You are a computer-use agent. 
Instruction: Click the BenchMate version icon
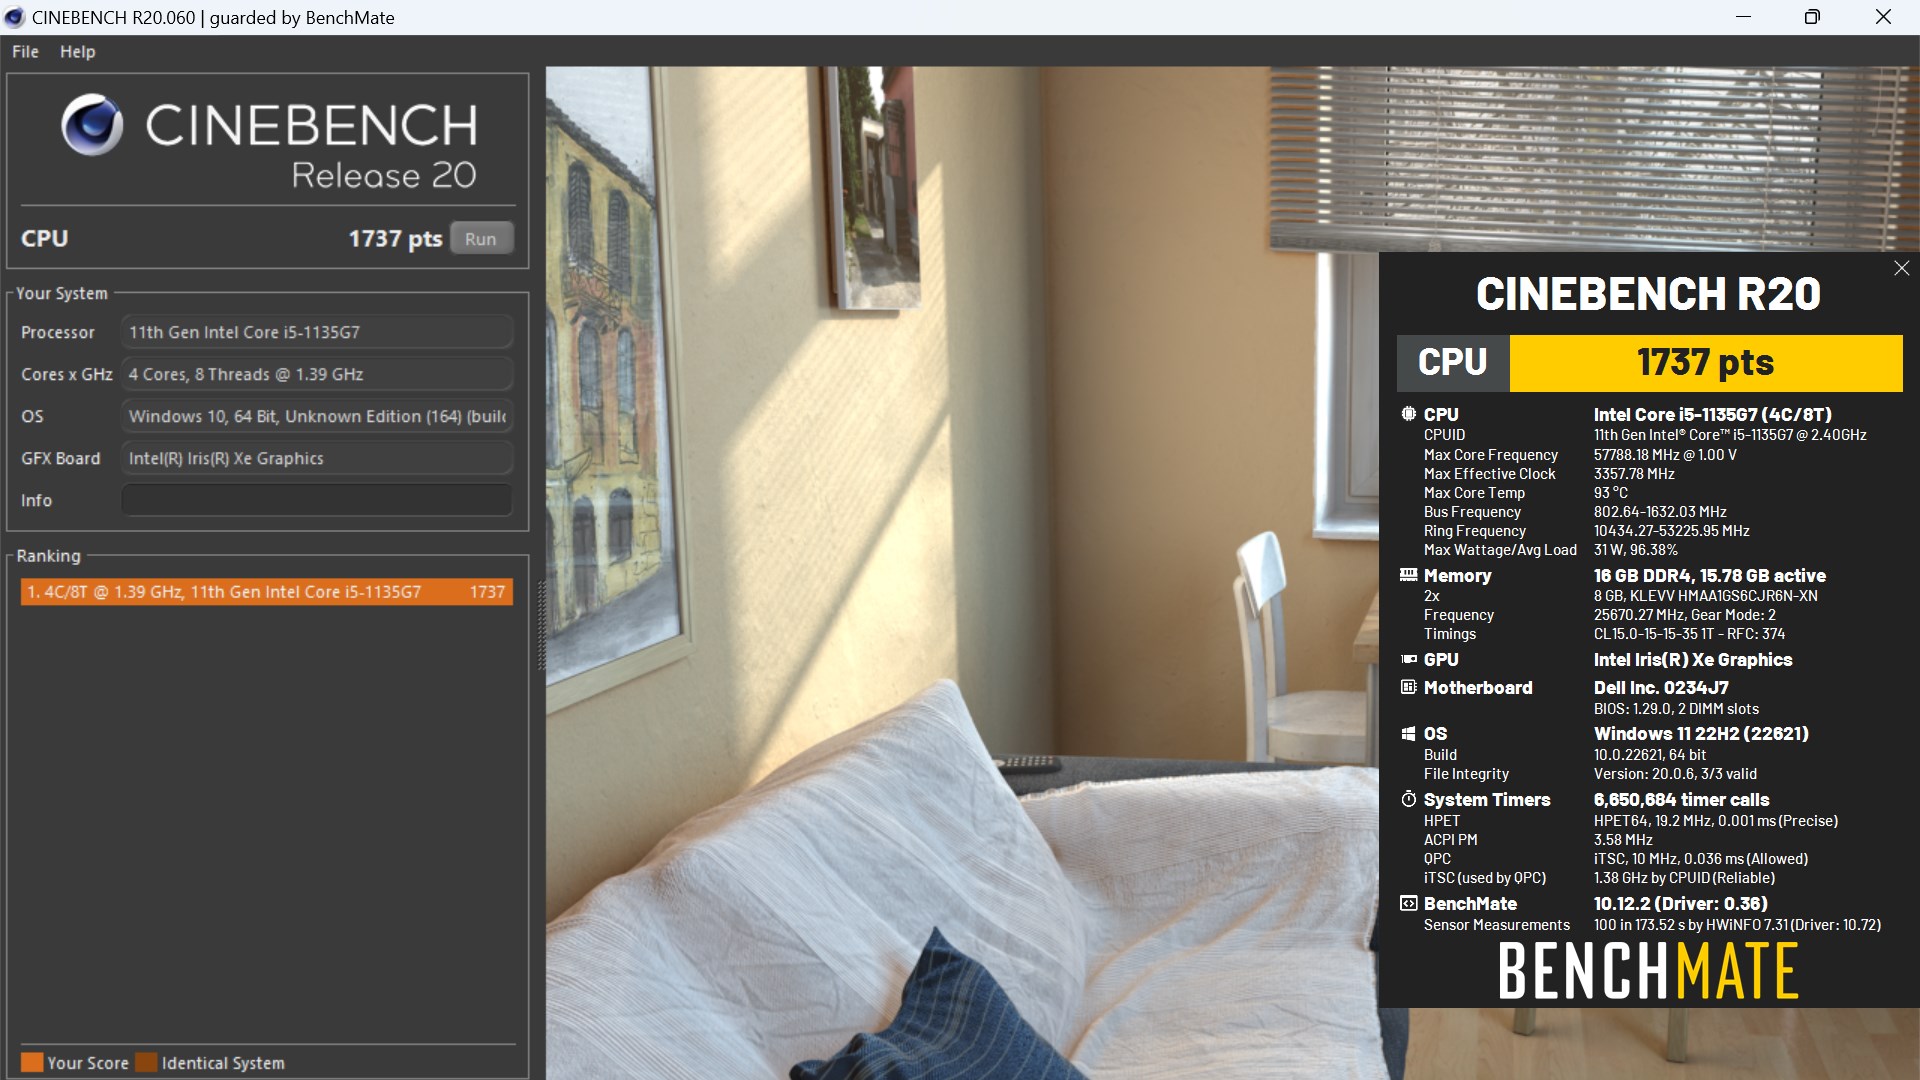[1408, 903]
